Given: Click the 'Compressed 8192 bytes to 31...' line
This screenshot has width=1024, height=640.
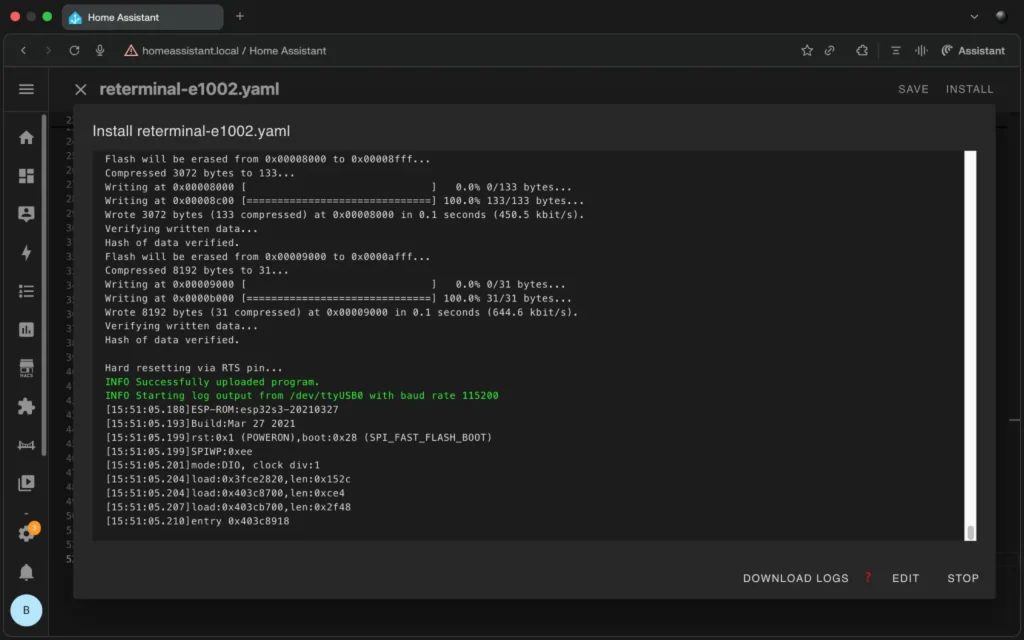Looking at the screenshot, I should tap(197, 270).
